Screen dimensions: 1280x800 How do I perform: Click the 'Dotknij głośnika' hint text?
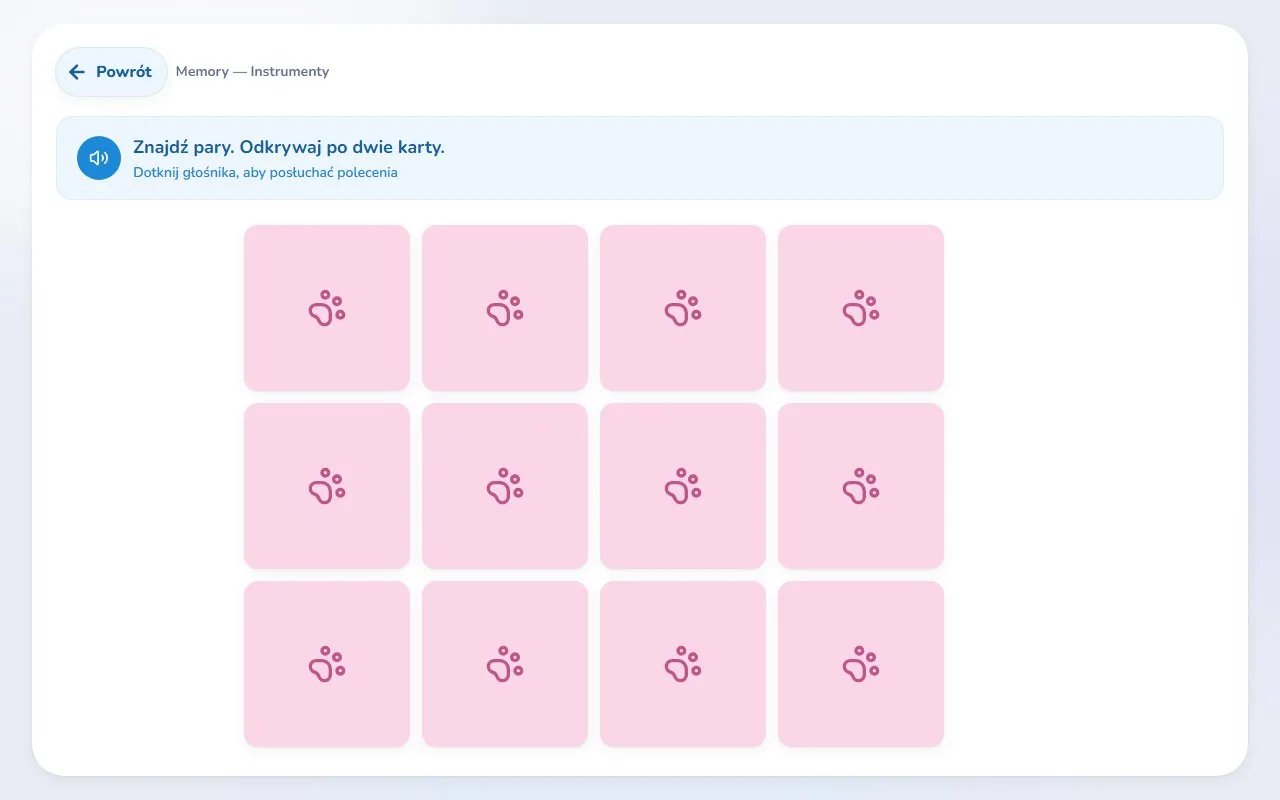click(265, 172)
